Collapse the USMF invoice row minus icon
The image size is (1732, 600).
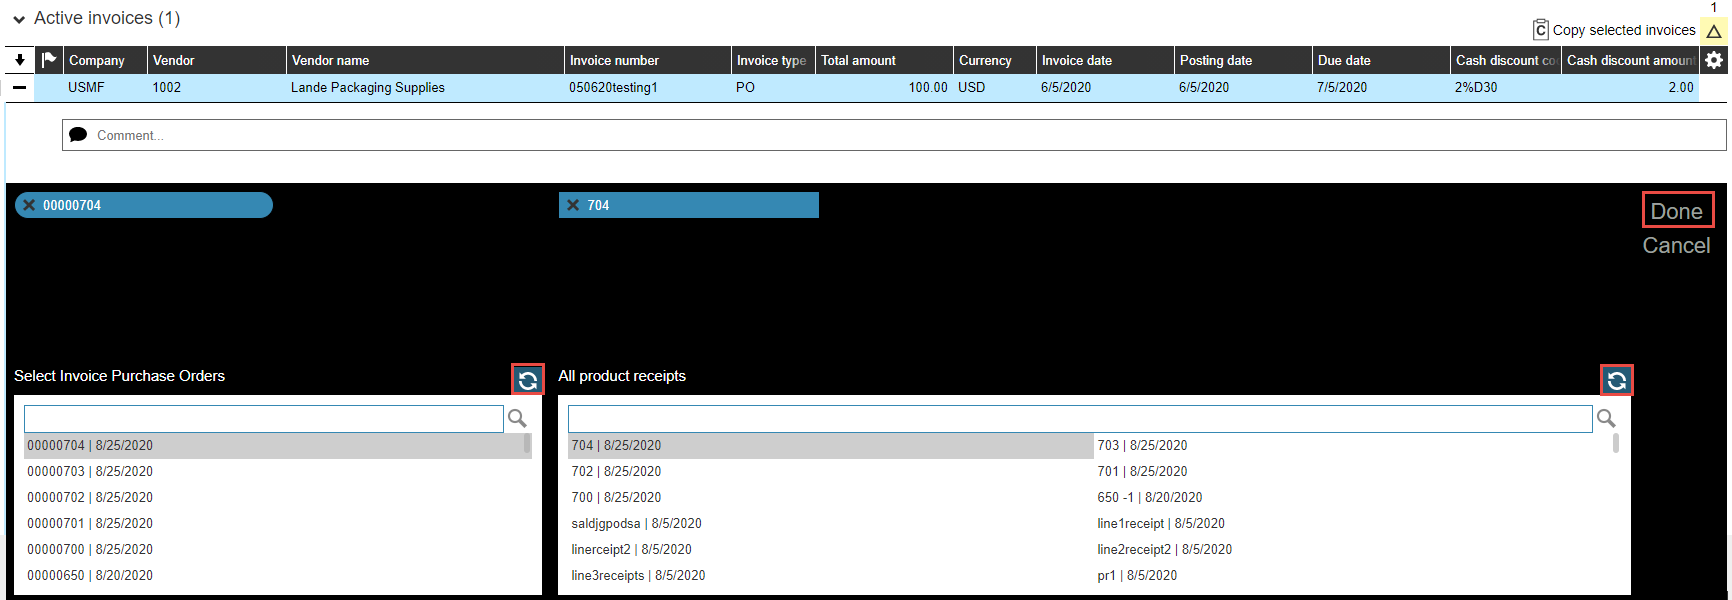tap(19, 88)
